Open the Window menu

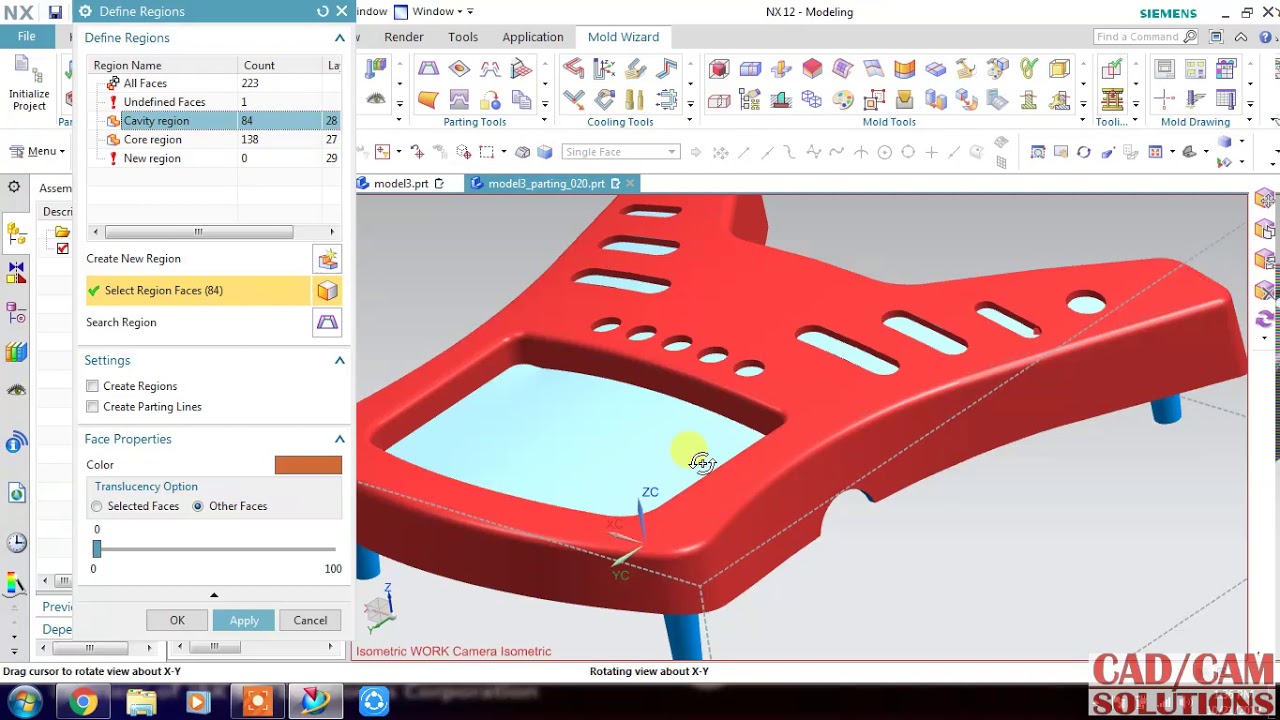(434, 12)
